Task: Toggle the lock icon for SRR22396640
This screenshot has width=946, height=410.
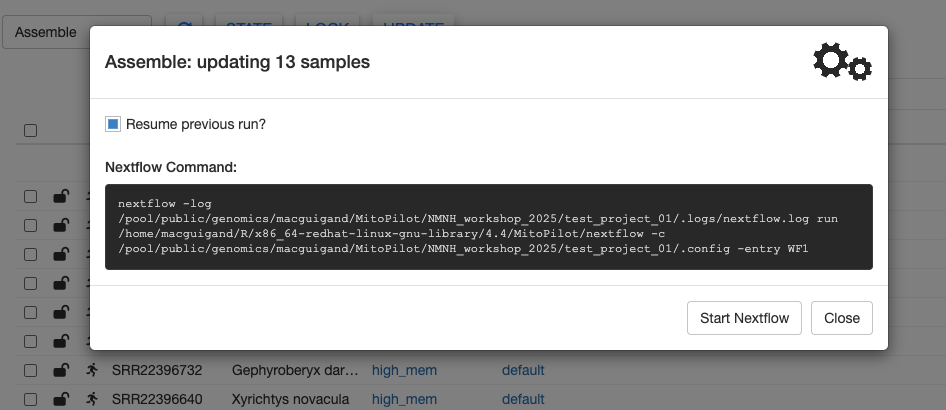Action: pos(61,399)
